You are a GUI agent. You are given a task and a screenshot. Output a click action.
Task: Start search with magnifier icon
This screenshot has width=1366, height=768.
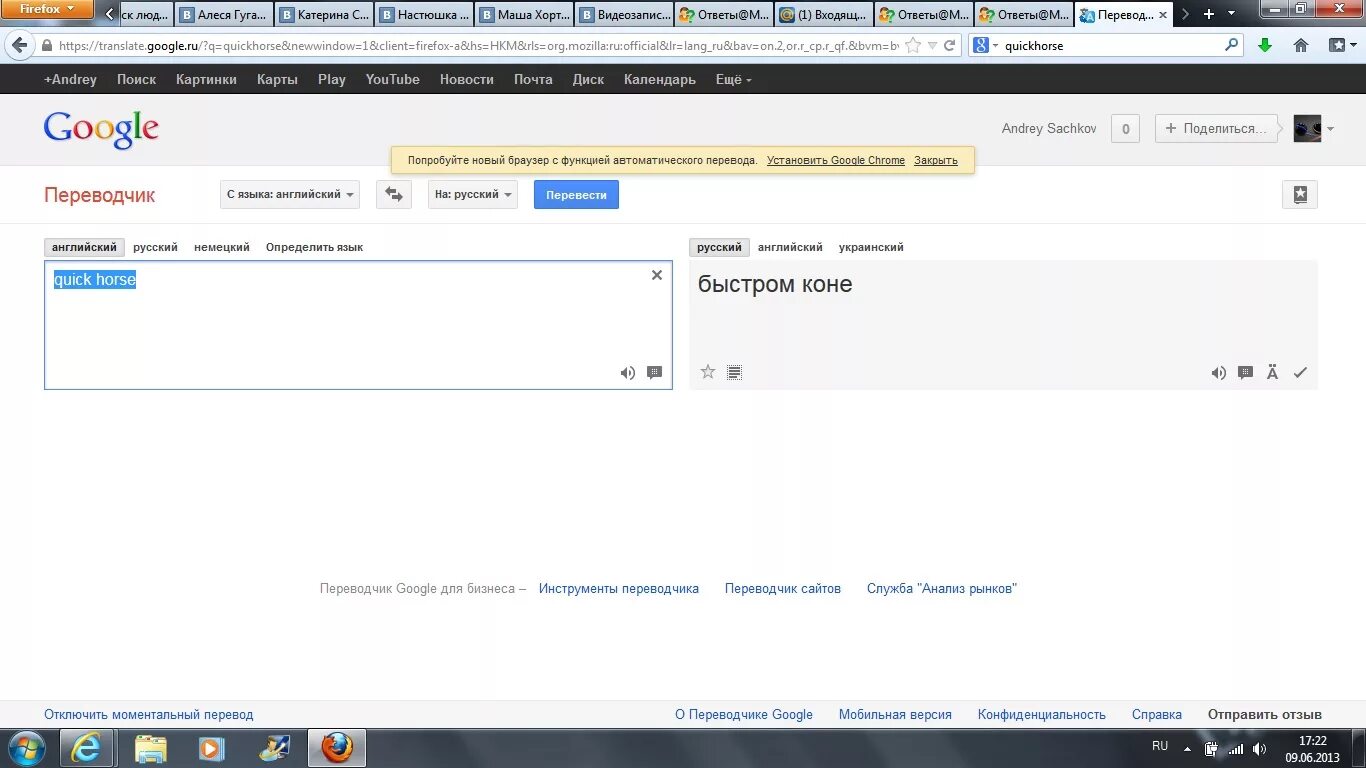click(1231, 45)
